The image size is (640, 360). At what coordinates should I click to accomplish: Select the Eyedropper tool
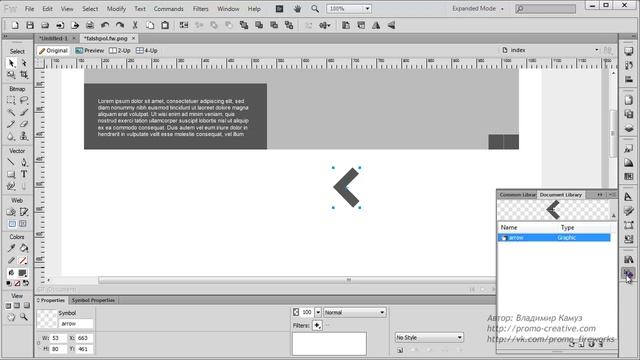click(11, 248)
